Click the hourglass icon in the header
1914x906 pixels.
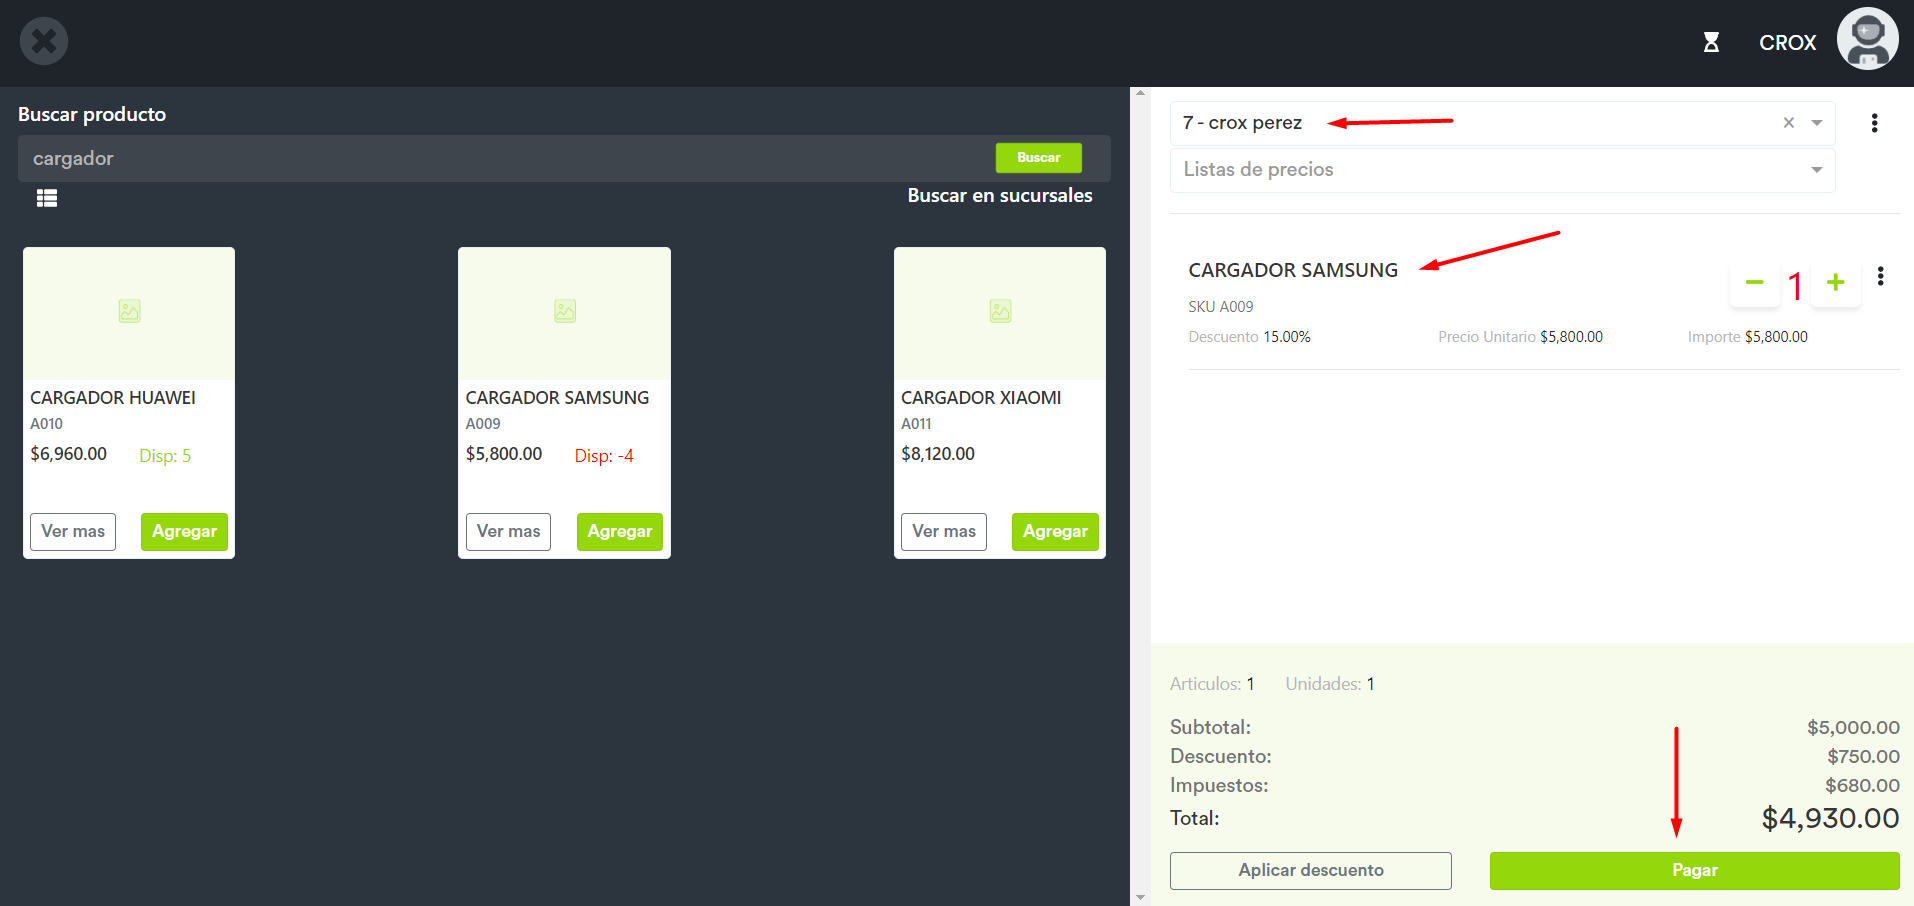pyautogui.click(x=1711, y=42)
